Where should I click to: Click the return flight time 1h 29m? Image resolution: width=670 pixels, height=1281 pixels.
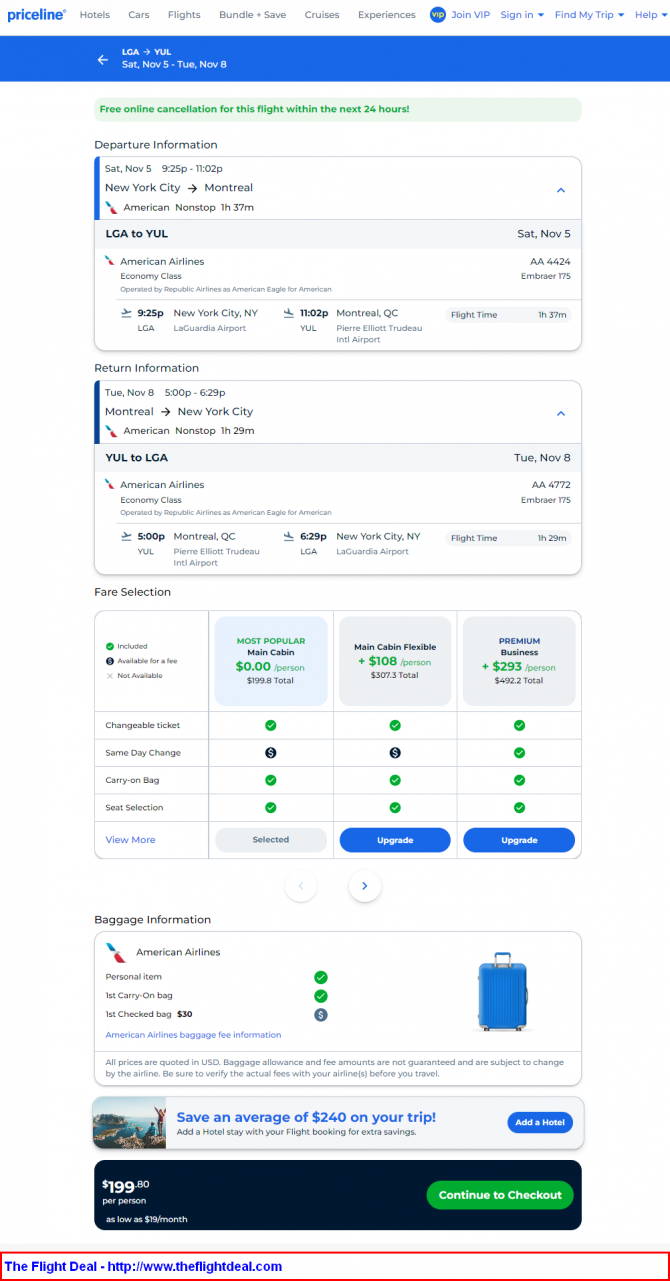[552, 538]
